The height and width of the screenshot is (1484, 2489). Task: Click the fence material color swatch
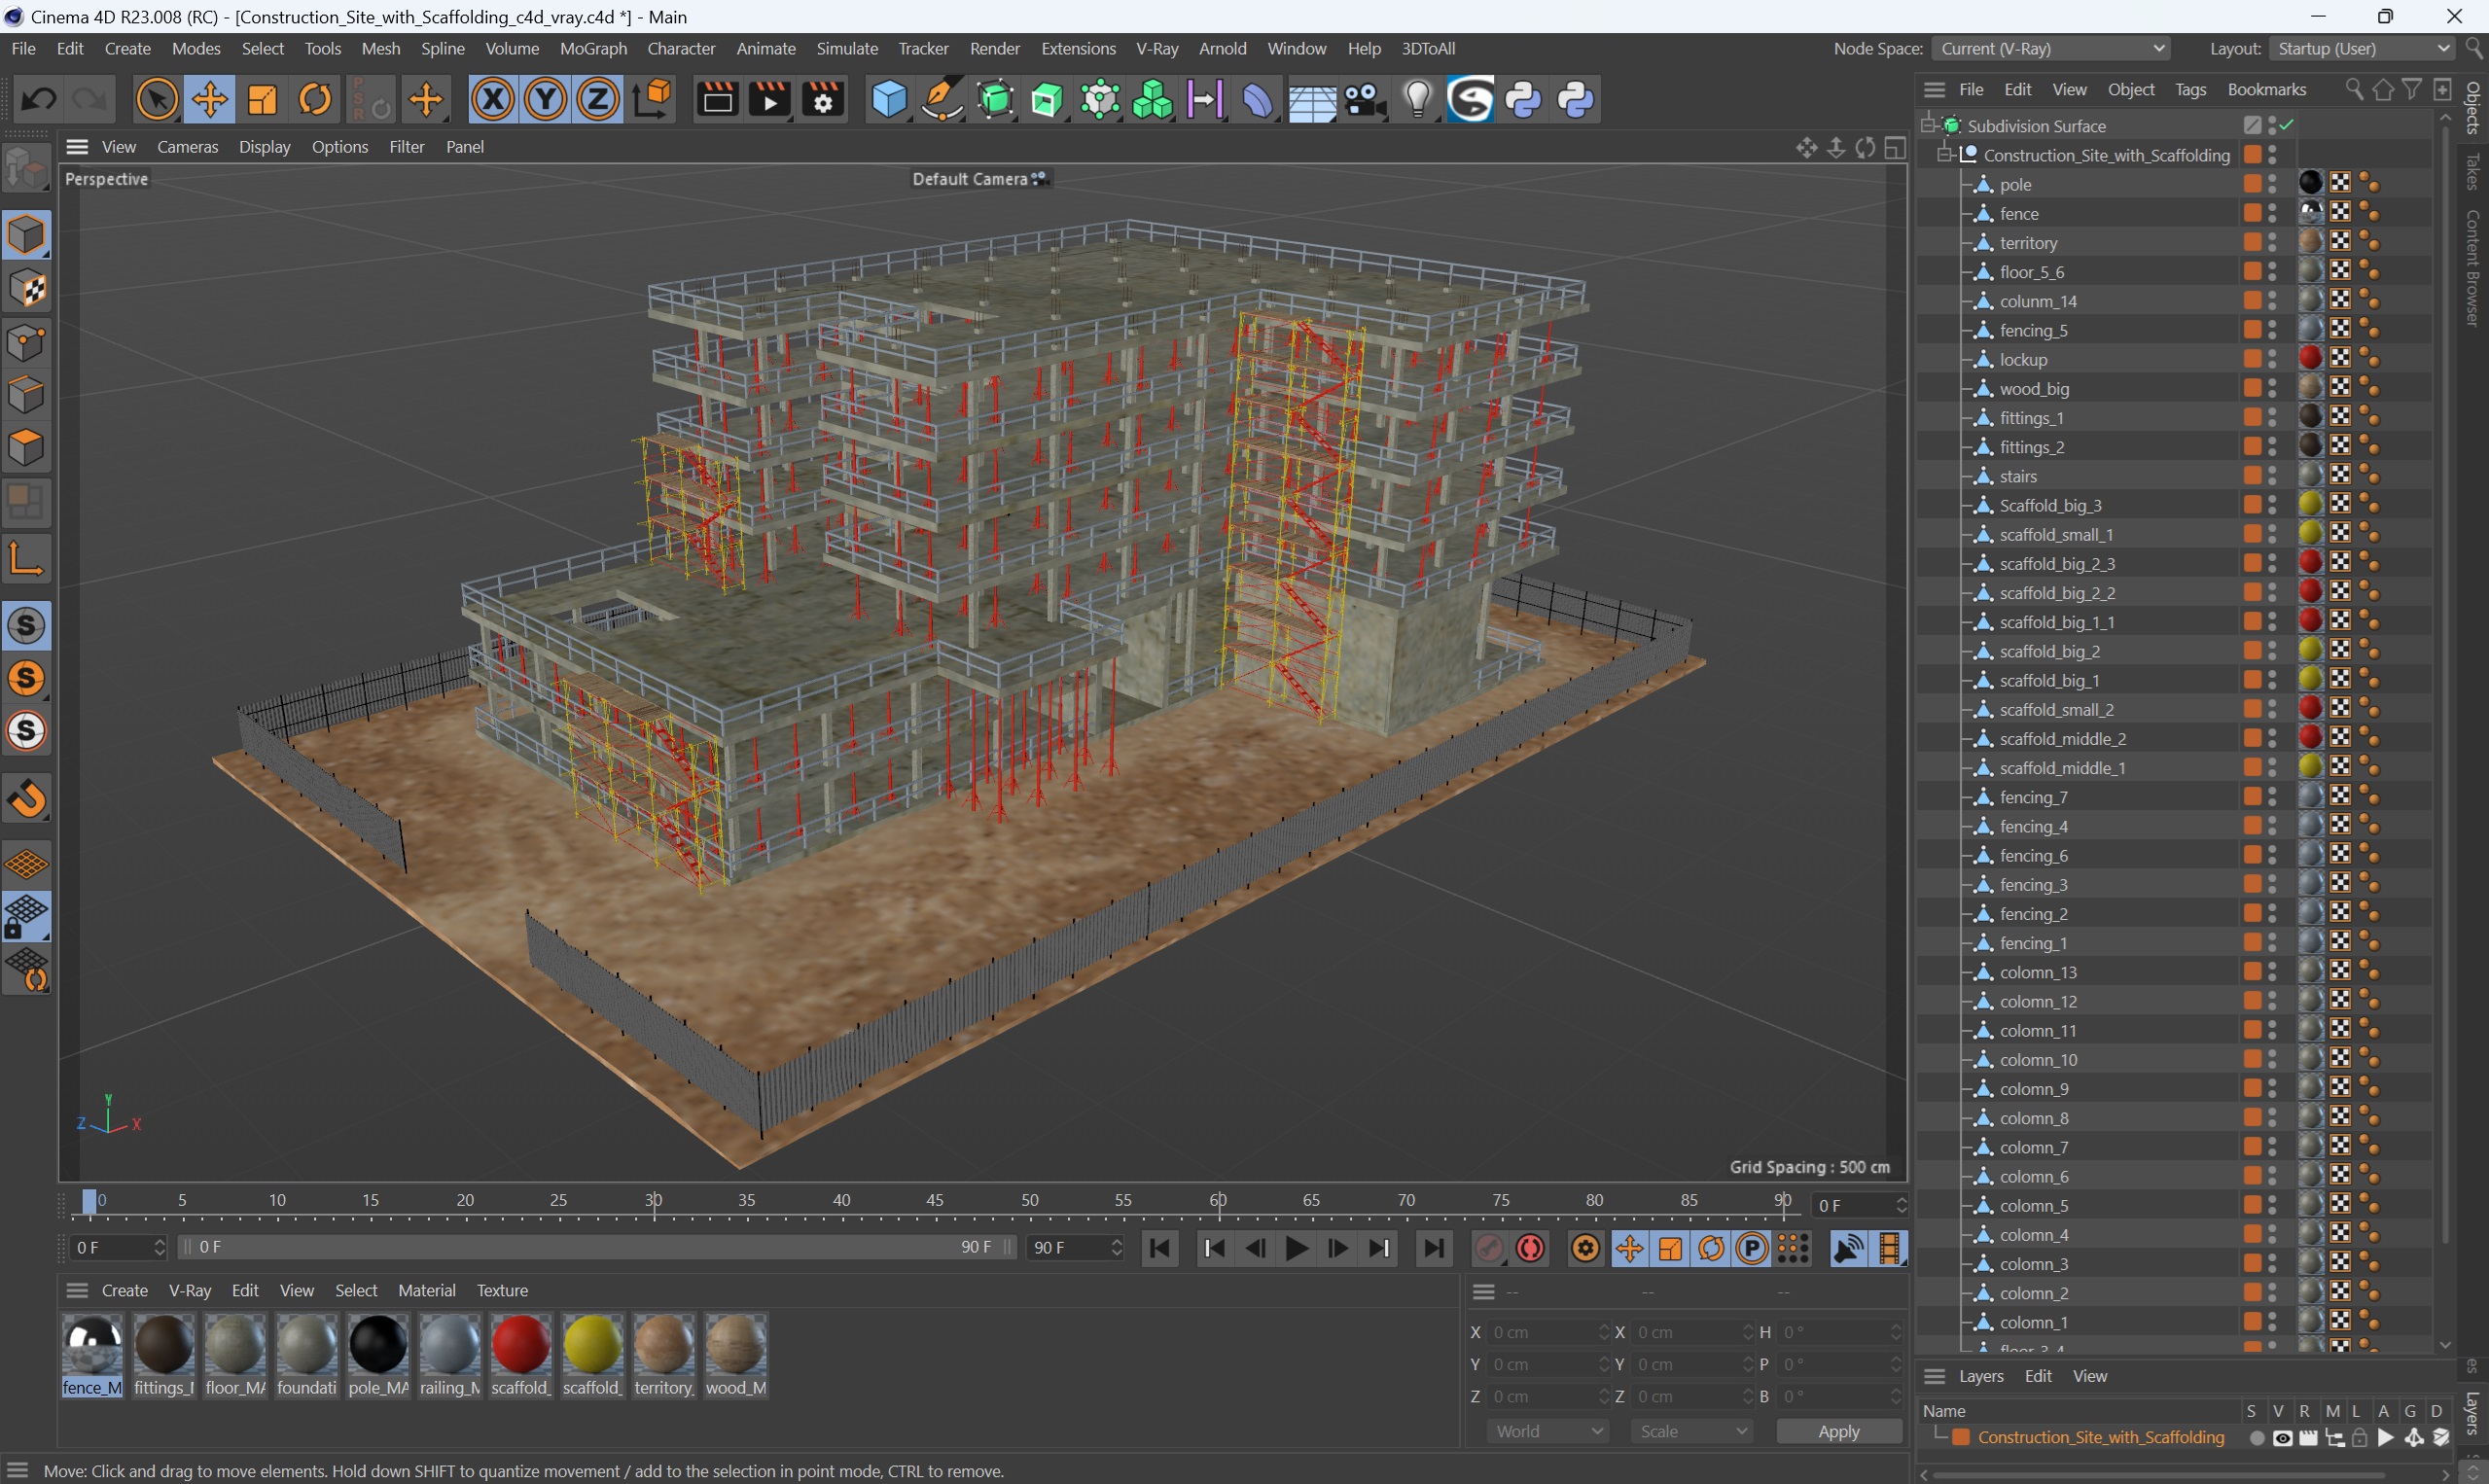coord(91,1348)
